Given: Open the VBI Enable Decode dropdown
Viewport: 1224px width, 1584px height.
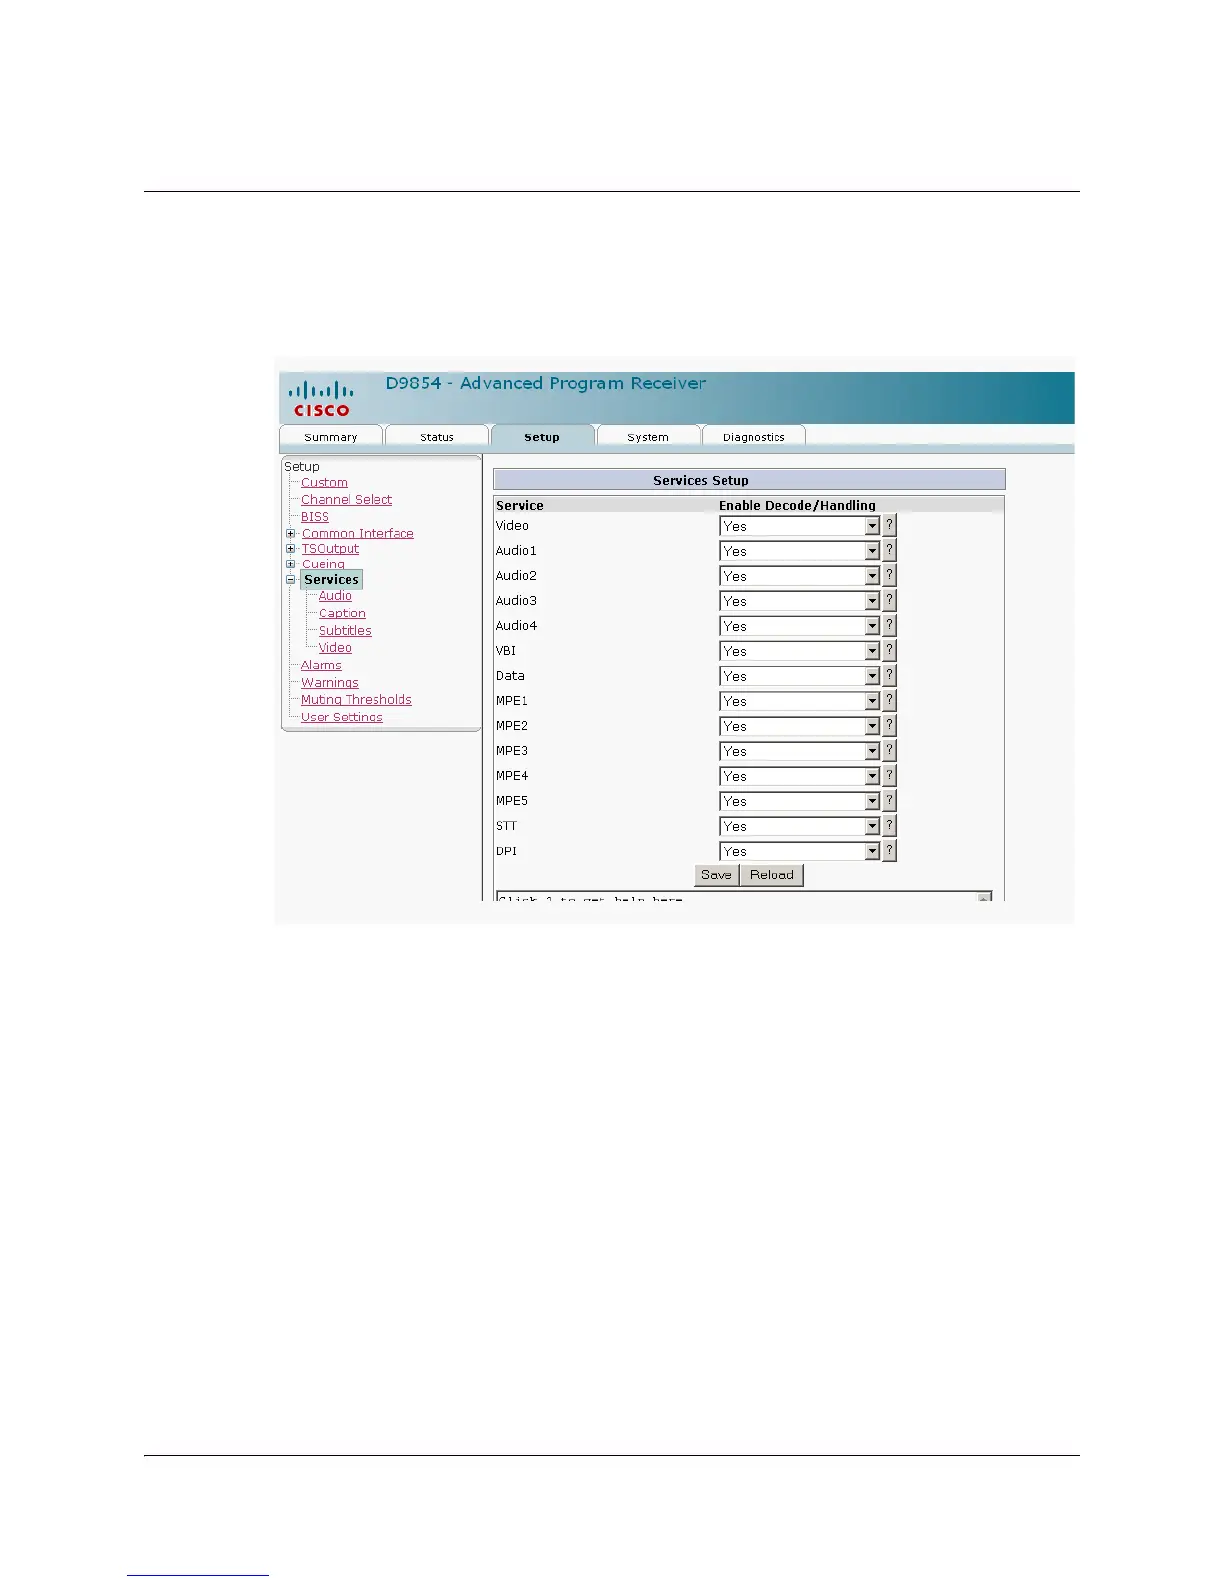Looking at the screenshot, I should click(799, 651).
